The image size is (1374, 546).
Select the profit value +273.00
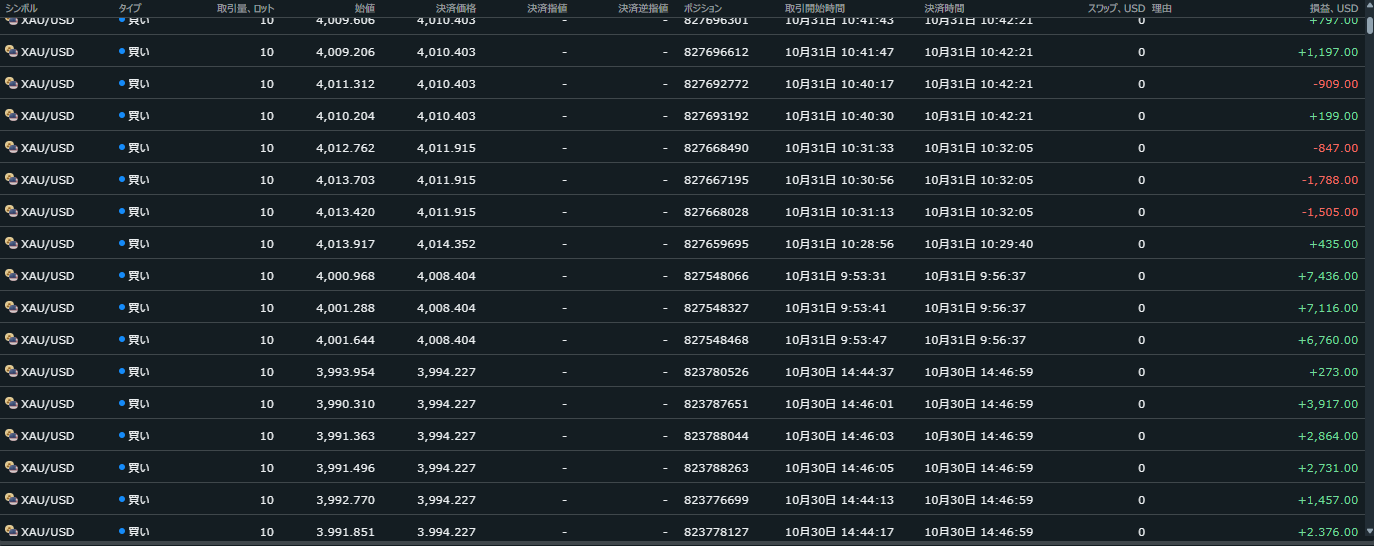[1334, 372]
